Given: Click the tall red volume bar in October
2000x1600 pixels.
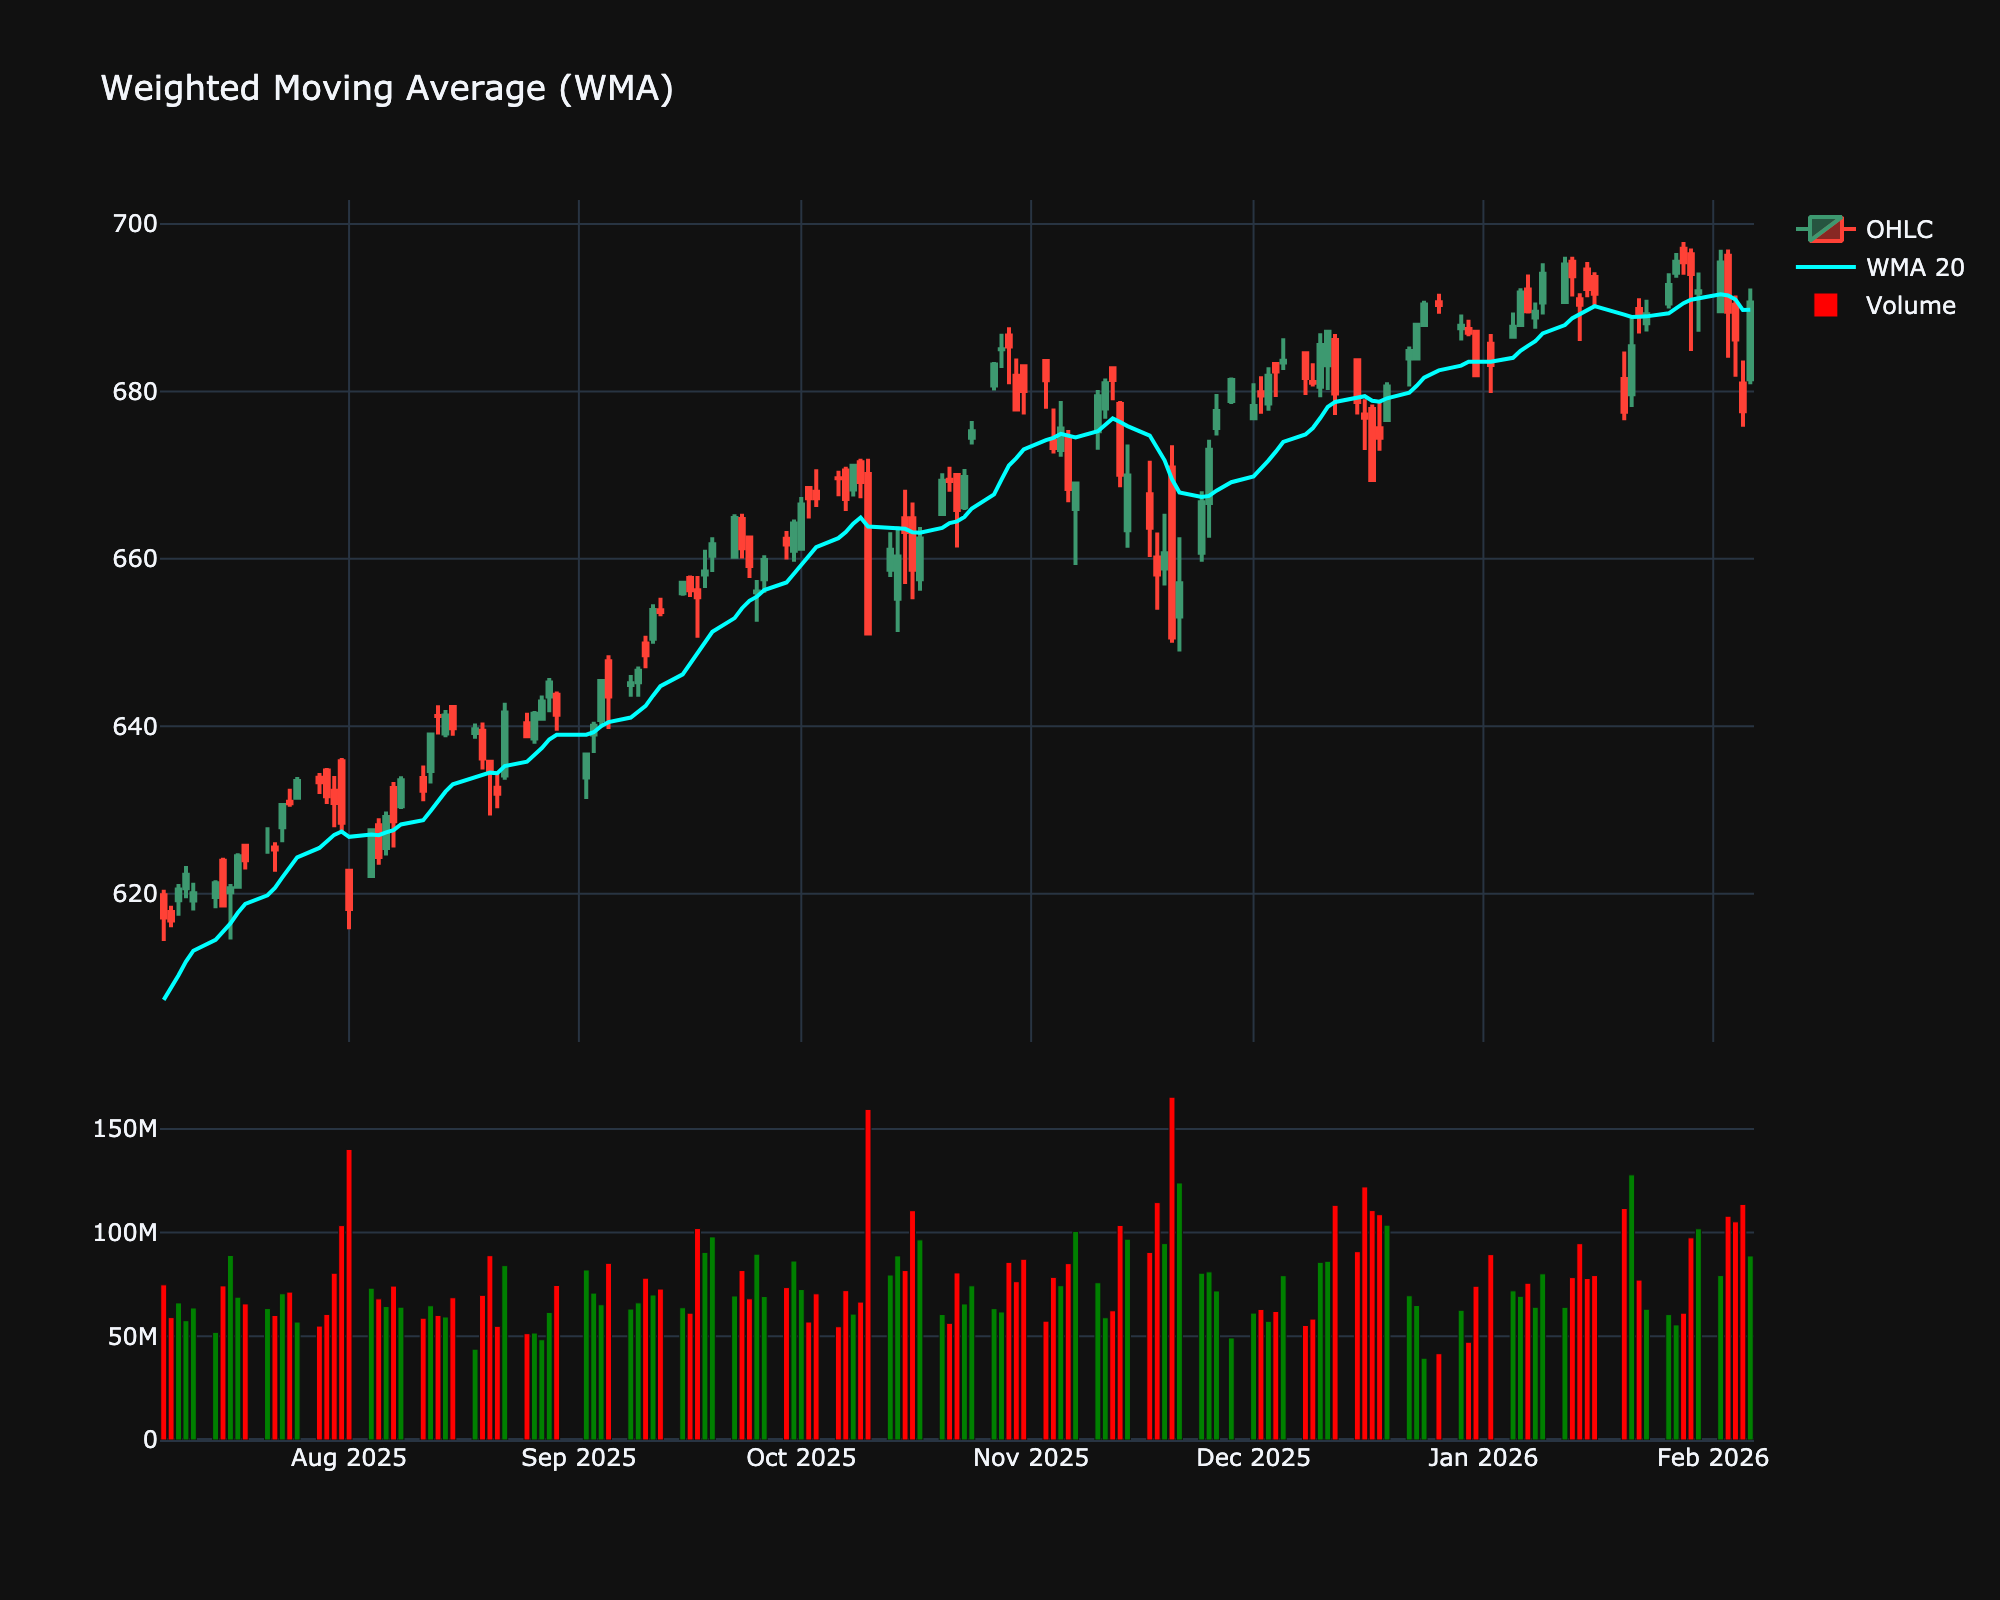Looking at the screenshot, I should tap(868, 1274).
